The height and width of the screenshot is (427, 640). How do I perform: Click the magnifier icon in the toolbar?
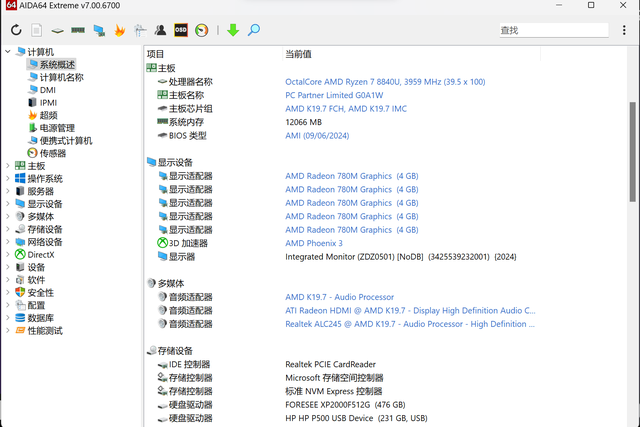(x=254, y=31)
